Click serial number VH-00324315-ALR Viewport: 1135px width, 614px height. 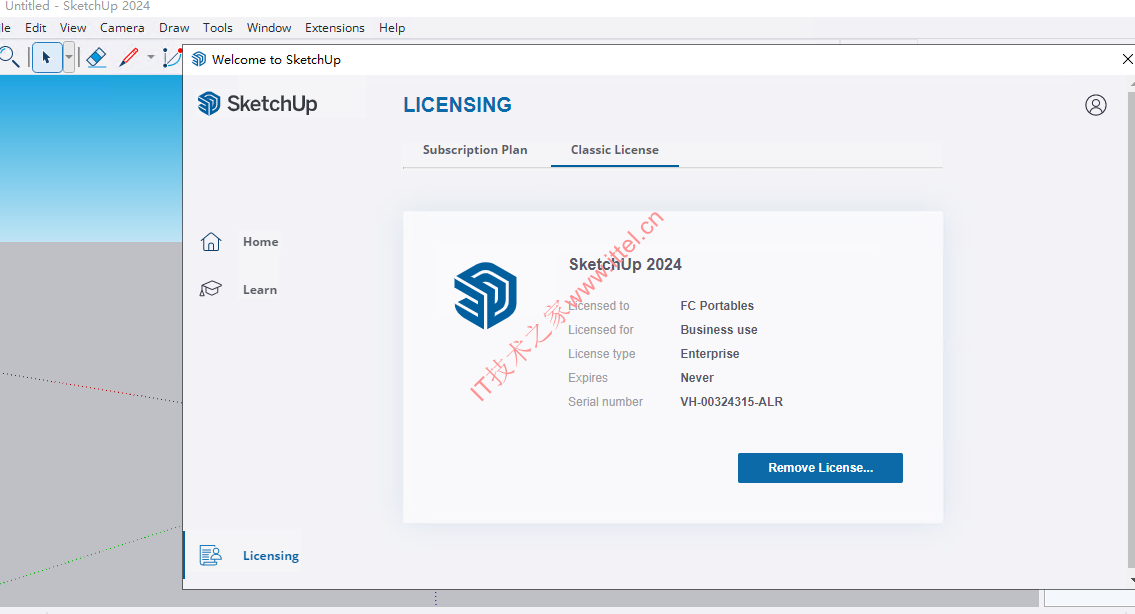(732, 402)
